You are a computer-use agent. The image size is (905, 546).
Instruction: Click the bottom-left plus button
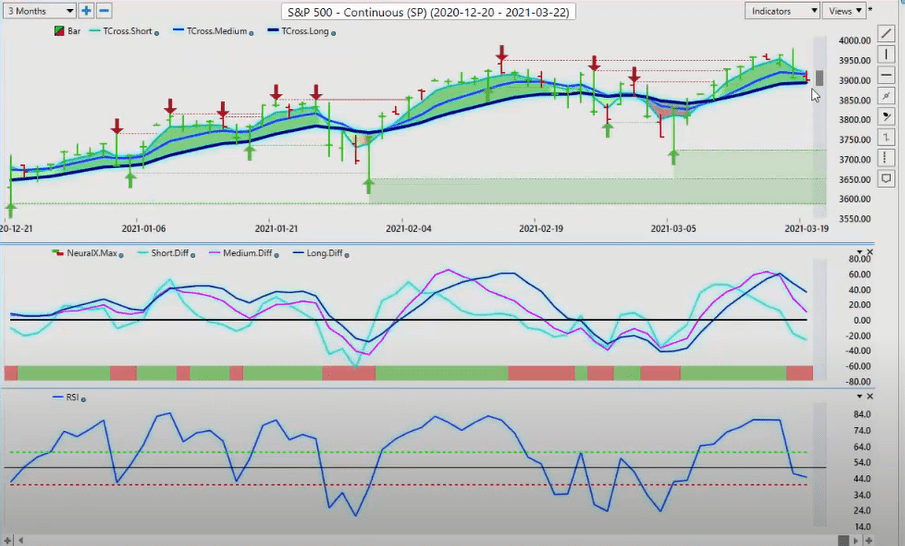tap(8, 541)
